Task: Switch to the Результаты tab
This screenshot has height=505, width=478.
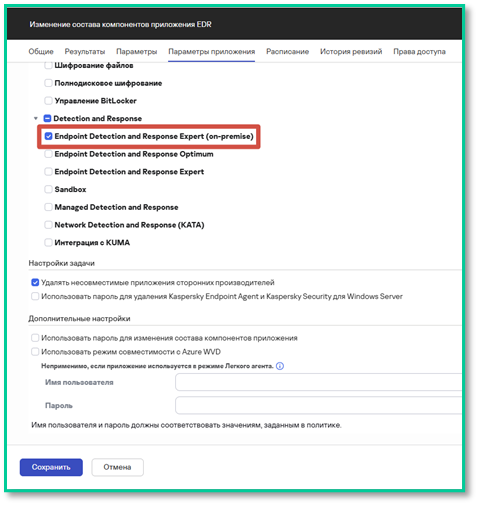Action: (x=85, y=52)
